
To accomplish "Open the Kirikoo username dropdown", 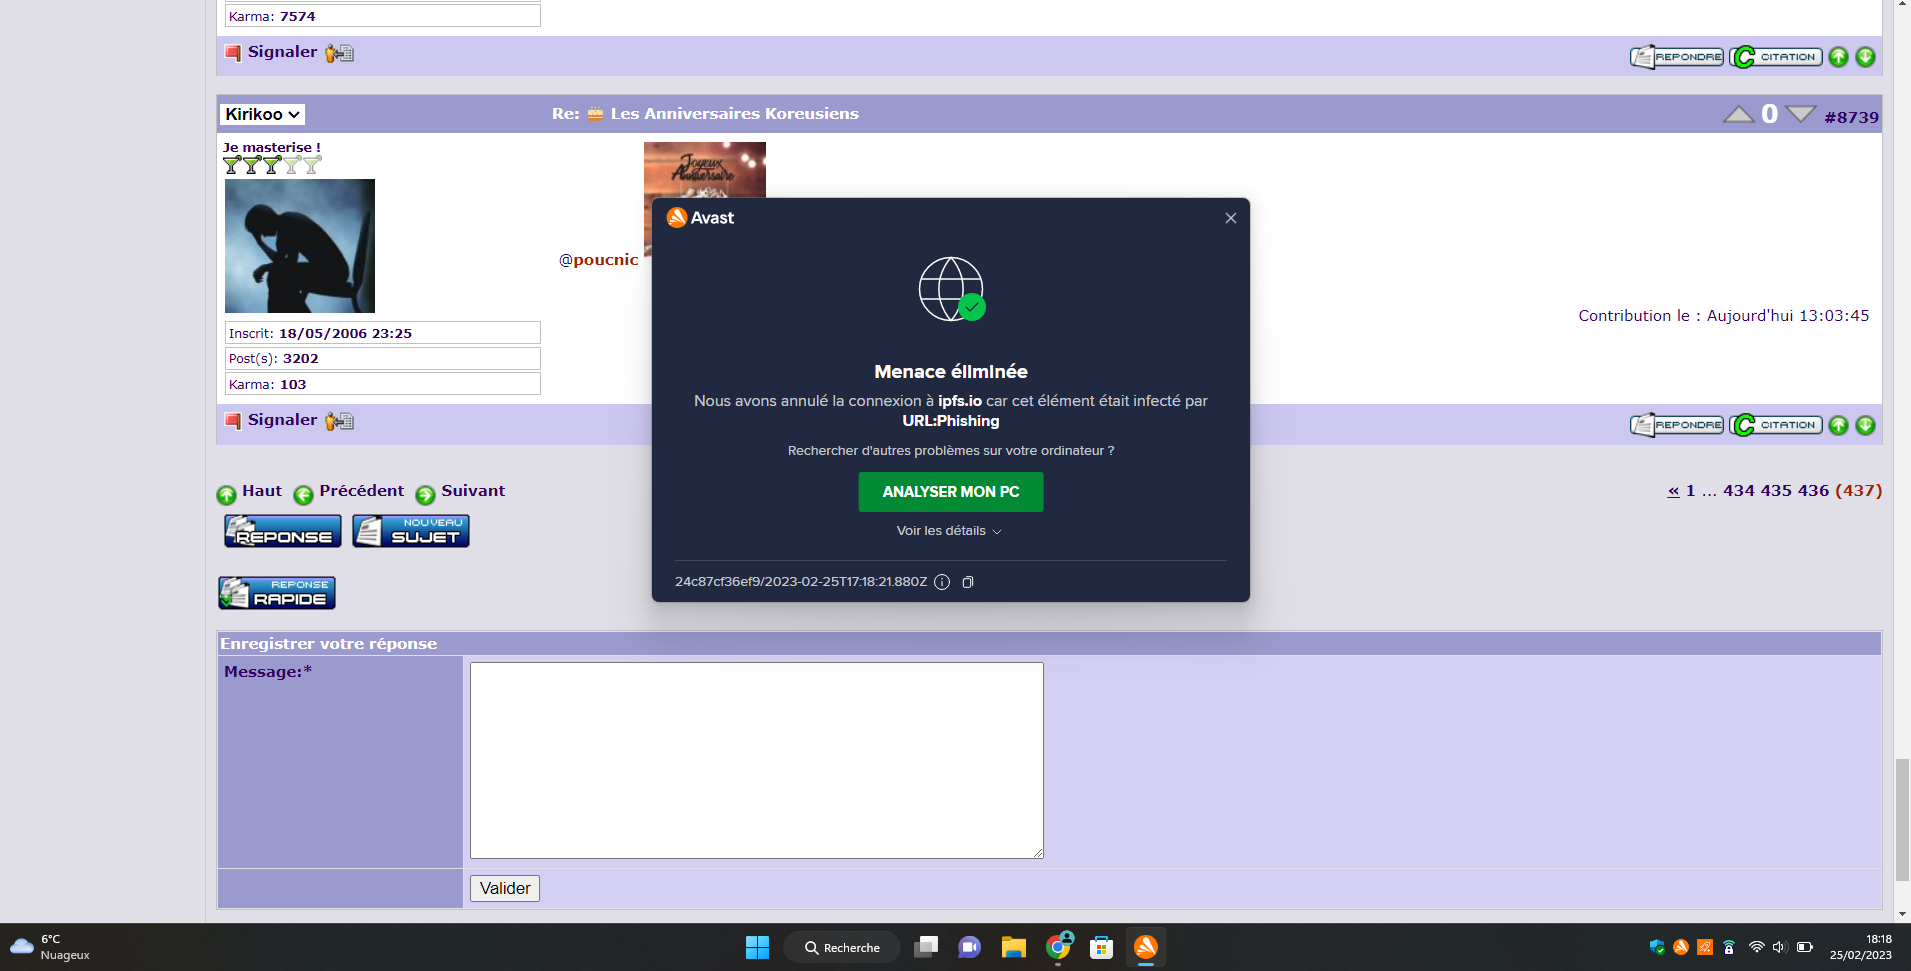I will 262,115.
